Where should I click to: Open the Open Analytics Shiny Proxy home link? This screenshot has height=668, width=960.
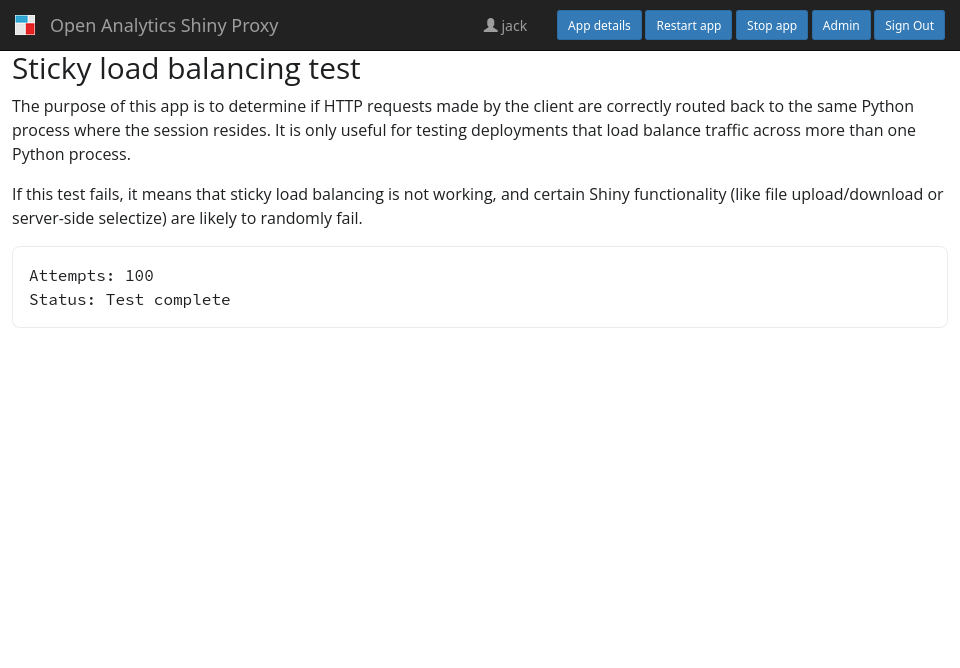click(164, 25)
